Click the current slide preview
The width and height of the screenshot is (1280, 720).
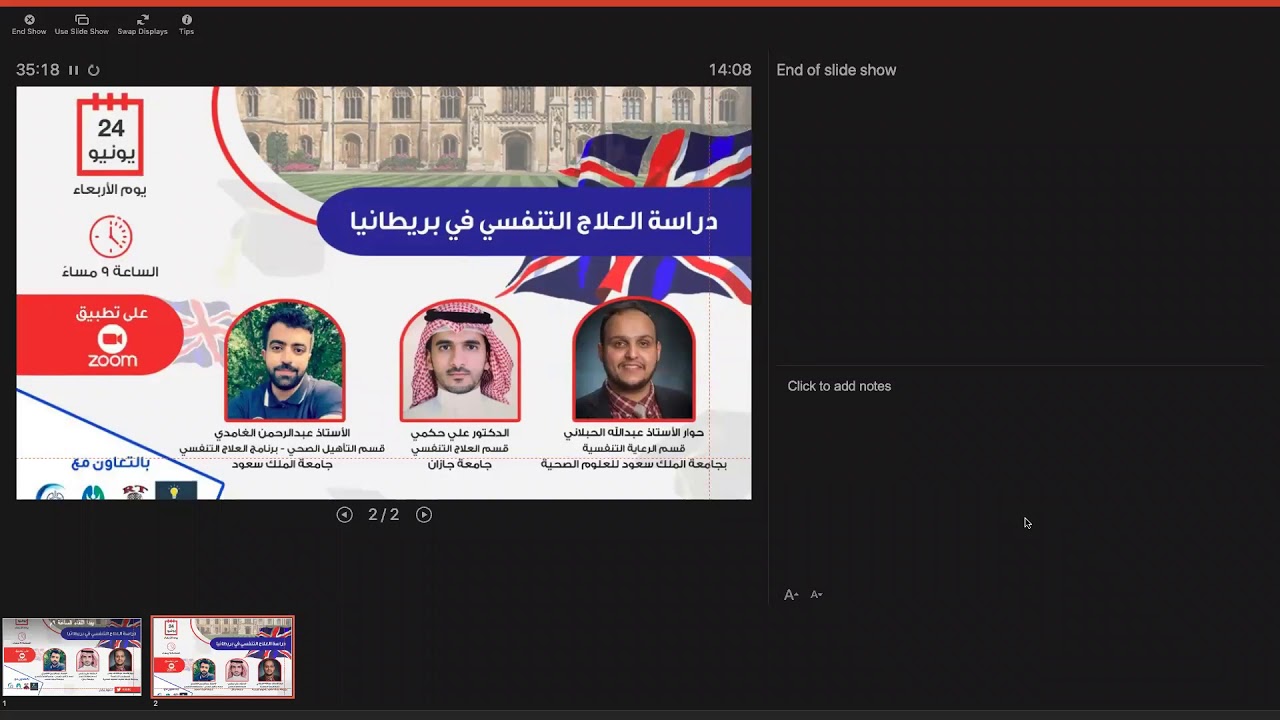[x=384, y=292]
